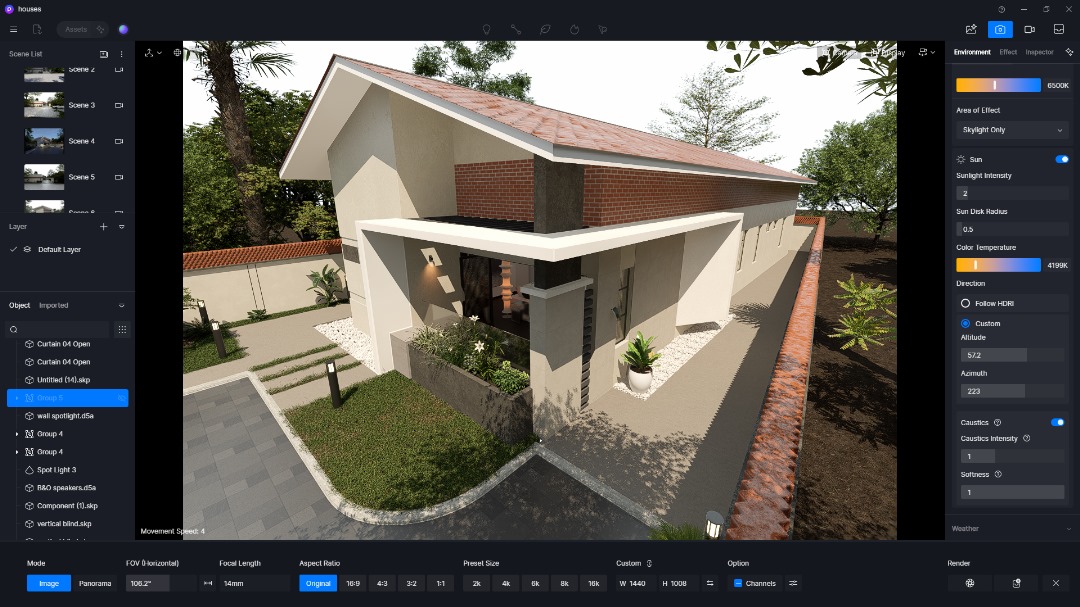
Task: Expand the Weather section
Action: click(x=1012, y=528)
